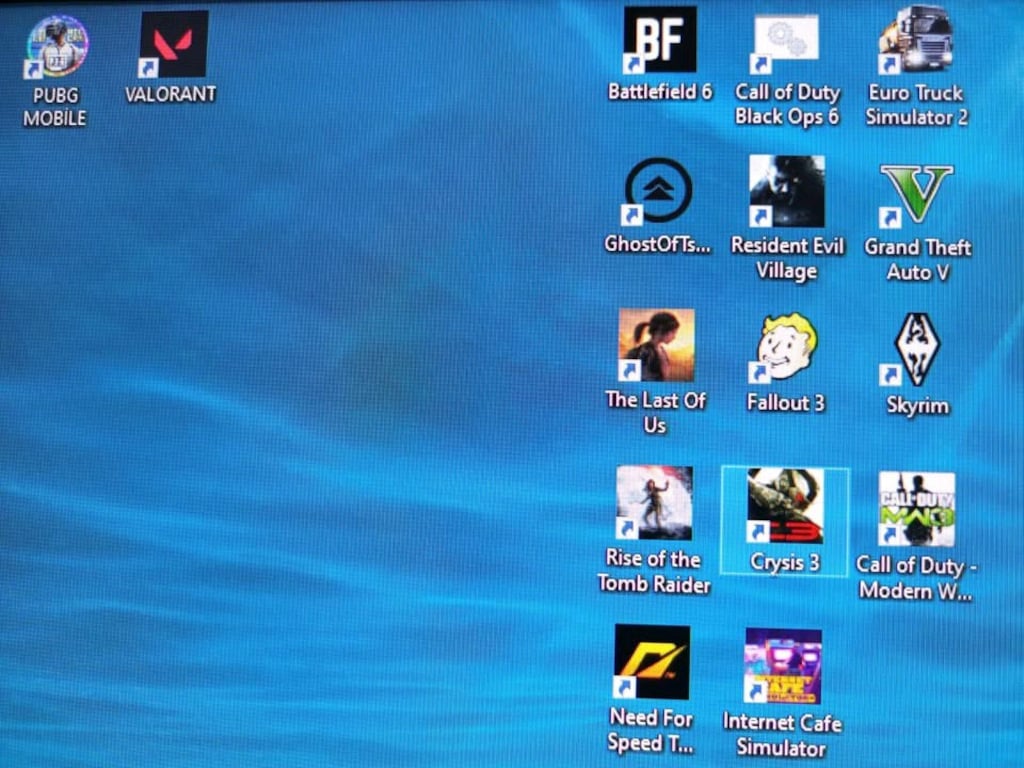Click the GhostOfTs... shortcut icon
The image size is (1024, 768).
pos(658,191)
